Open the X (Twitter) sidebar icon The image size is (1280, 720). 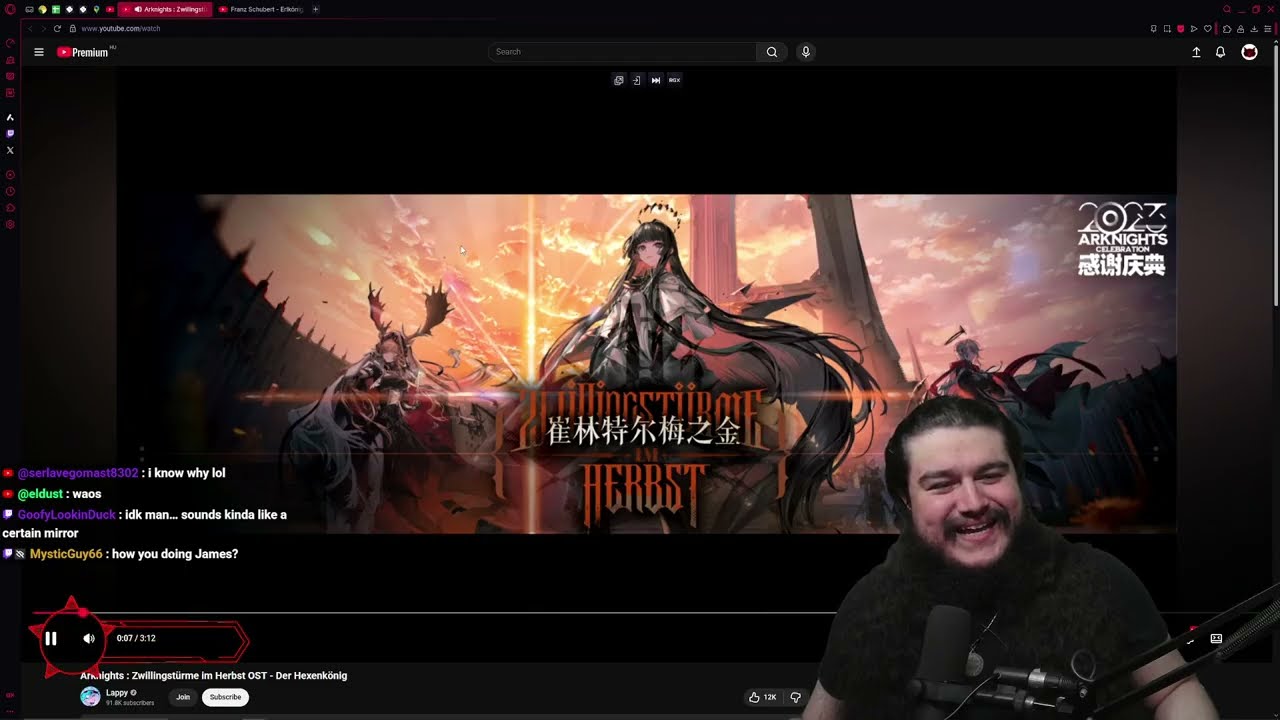coord(10,150)
